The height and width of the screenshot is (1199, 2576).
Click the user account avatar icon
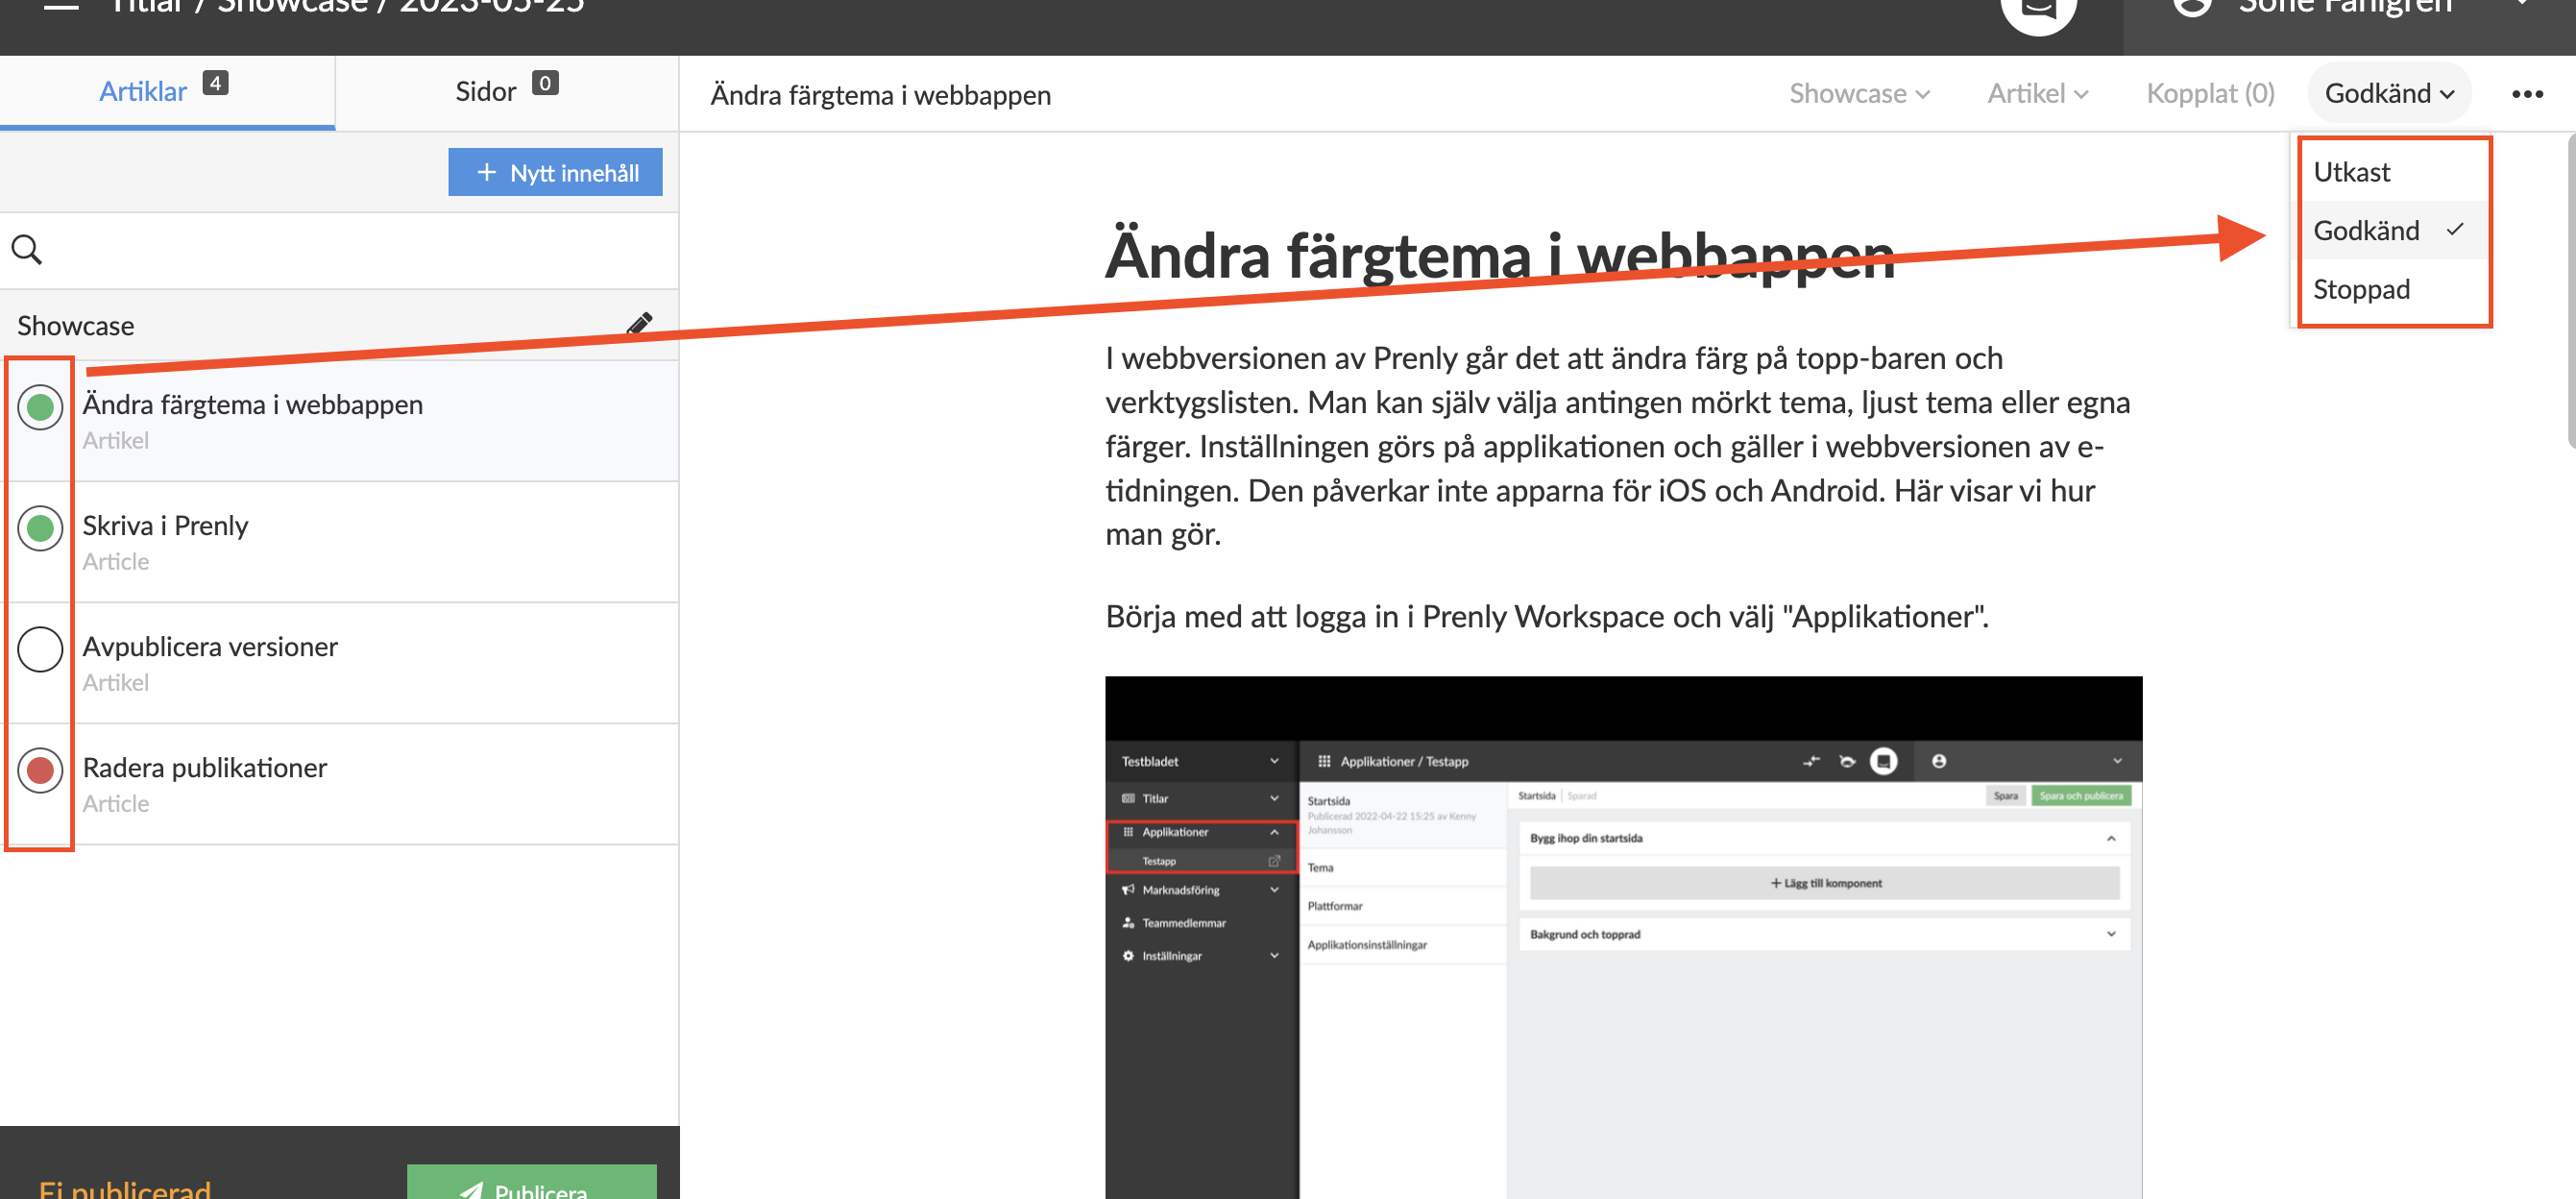pyautogui.click(x=2192, y=8)
